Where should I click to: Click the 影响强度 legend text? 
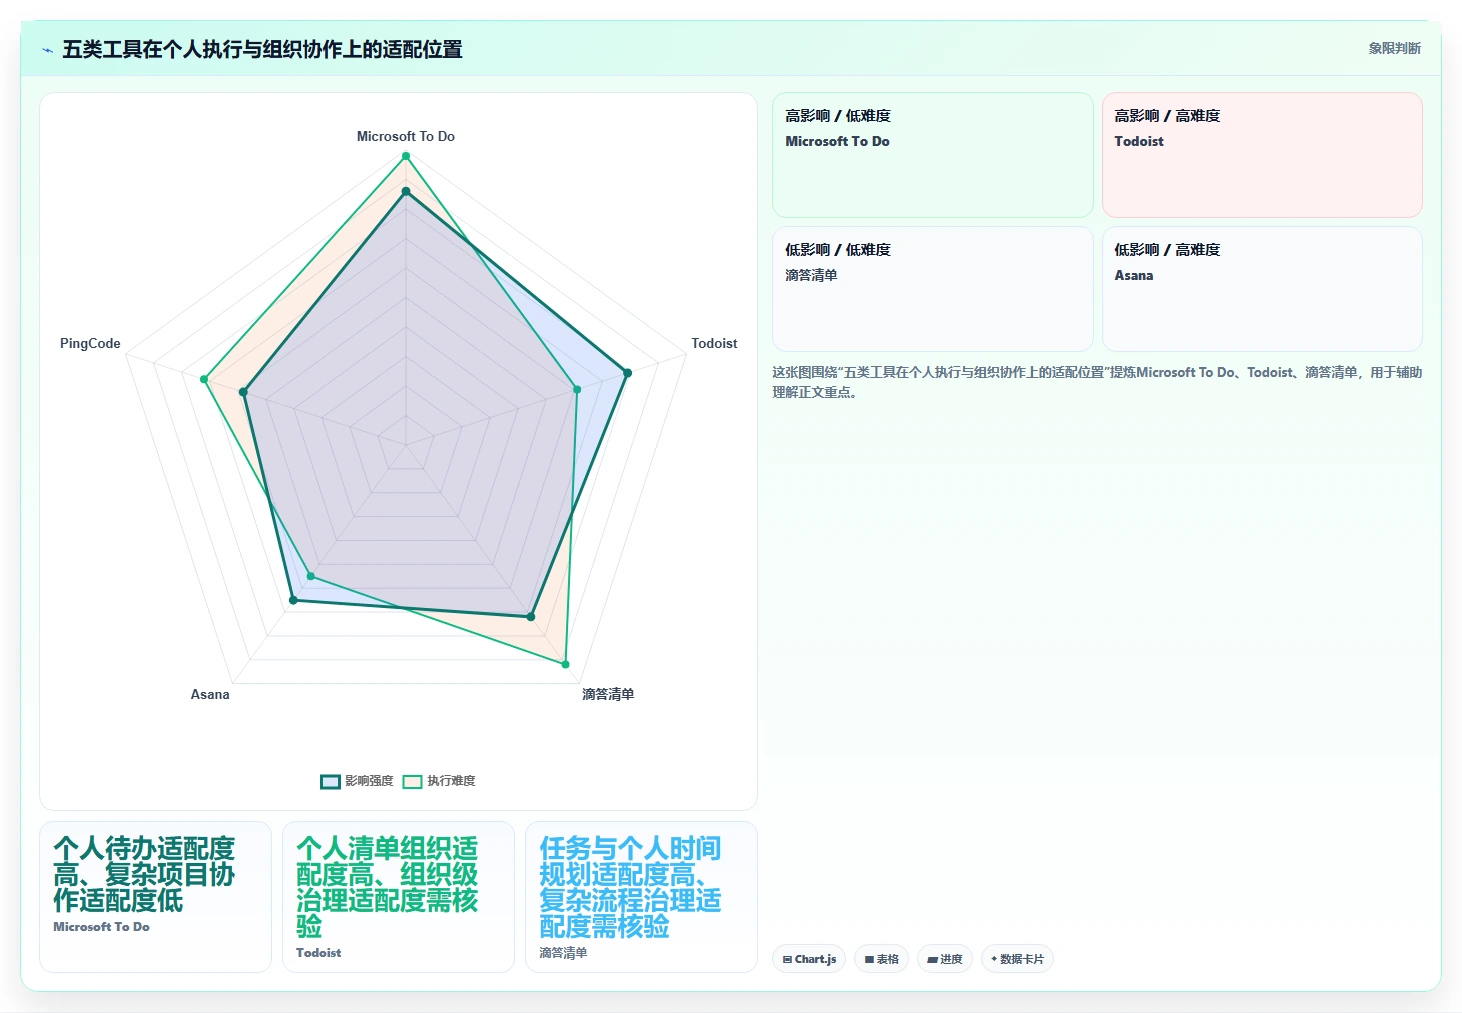369,781
